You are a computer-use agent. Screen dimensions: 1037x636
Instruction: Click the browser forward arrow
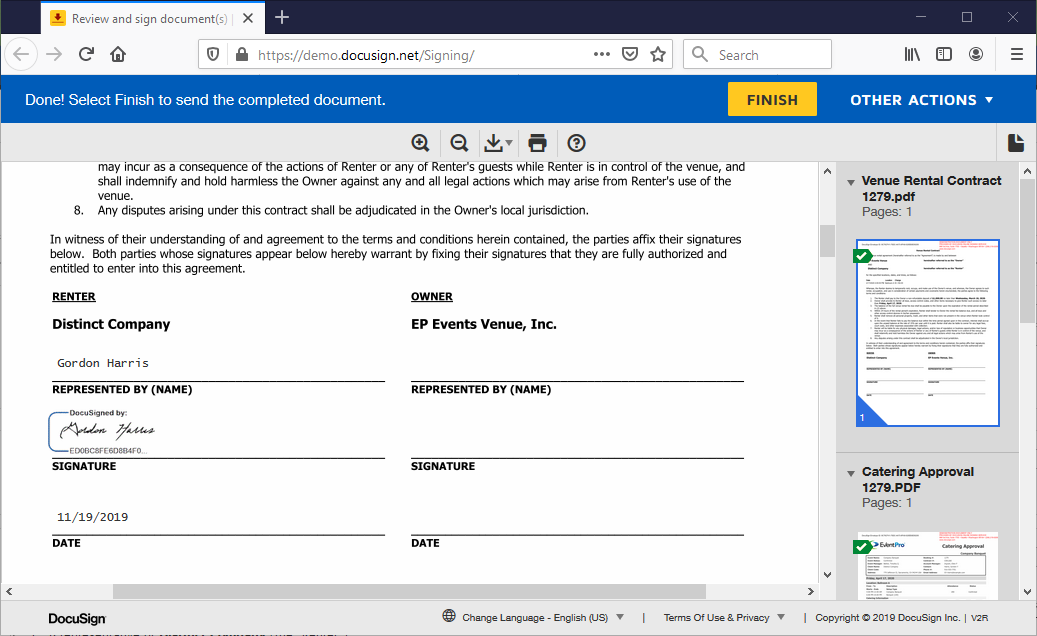click(54, 54)
